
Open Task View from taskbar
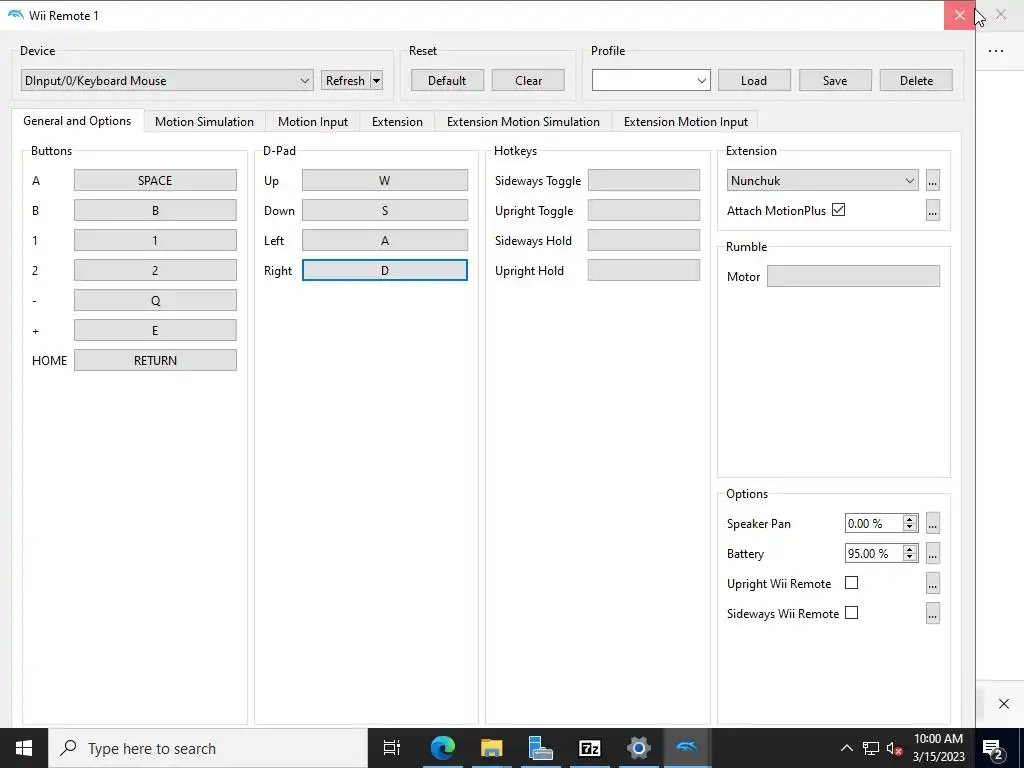click(x=392, y=748)
